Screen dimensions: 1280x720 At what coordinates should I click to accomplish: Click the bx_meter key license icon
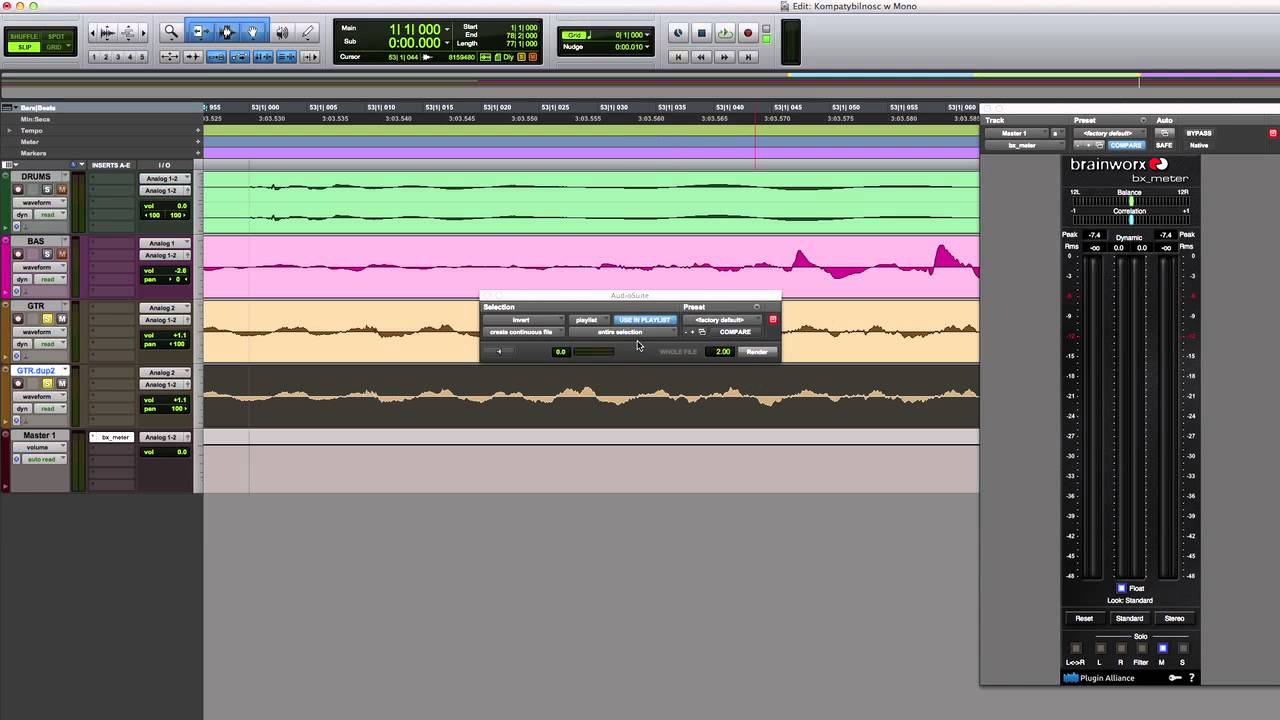pyautogui.click(x=1175, y=678)
